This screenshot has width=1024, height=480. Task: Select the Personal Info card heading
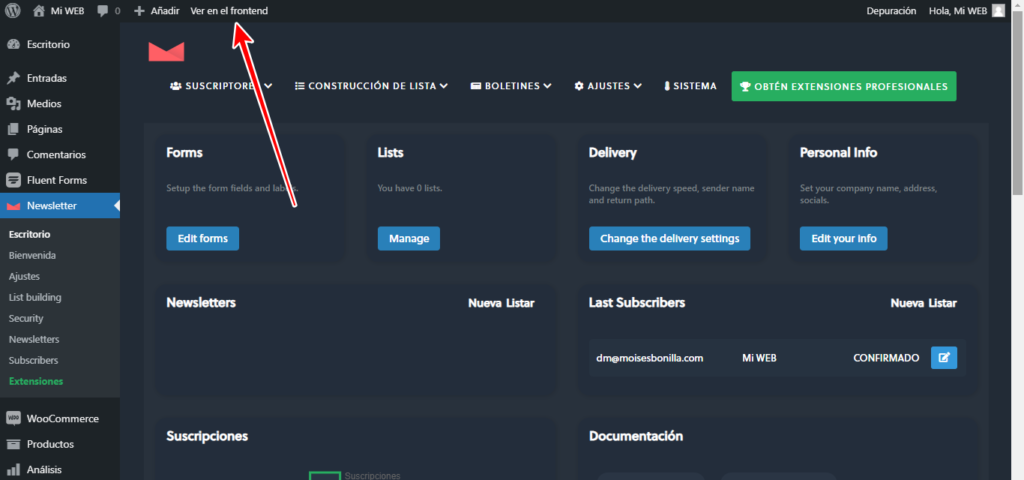[839, 153]
